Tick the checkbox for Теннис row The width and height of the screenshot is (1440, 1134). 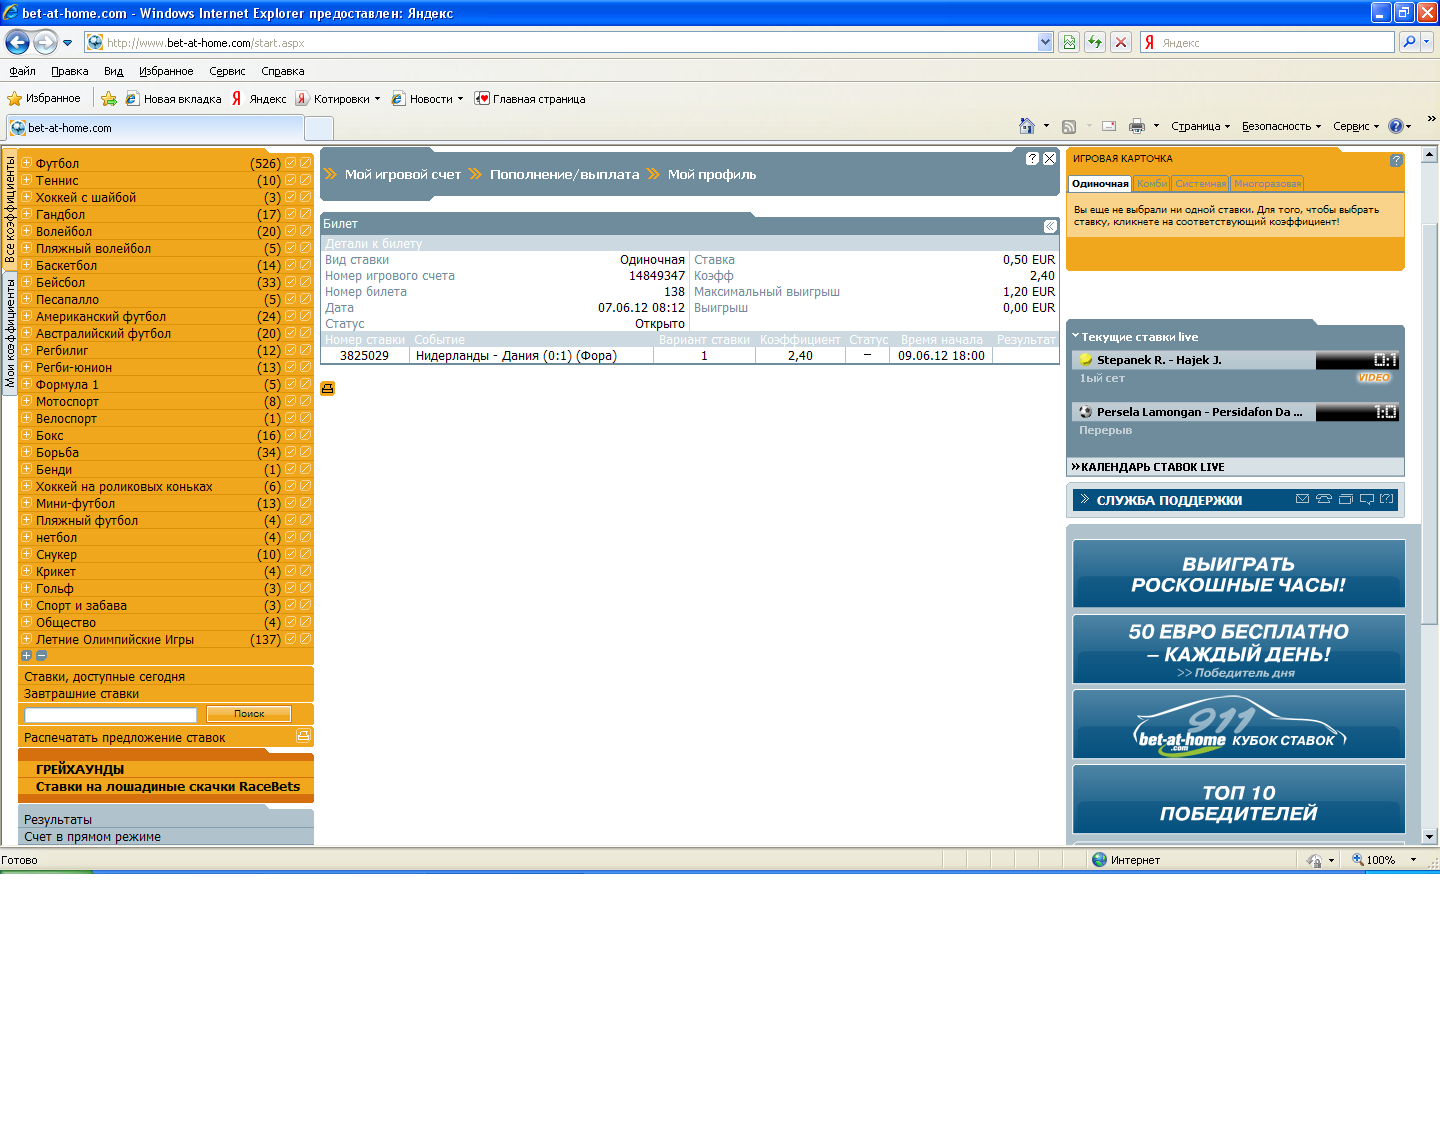(290, 180)
